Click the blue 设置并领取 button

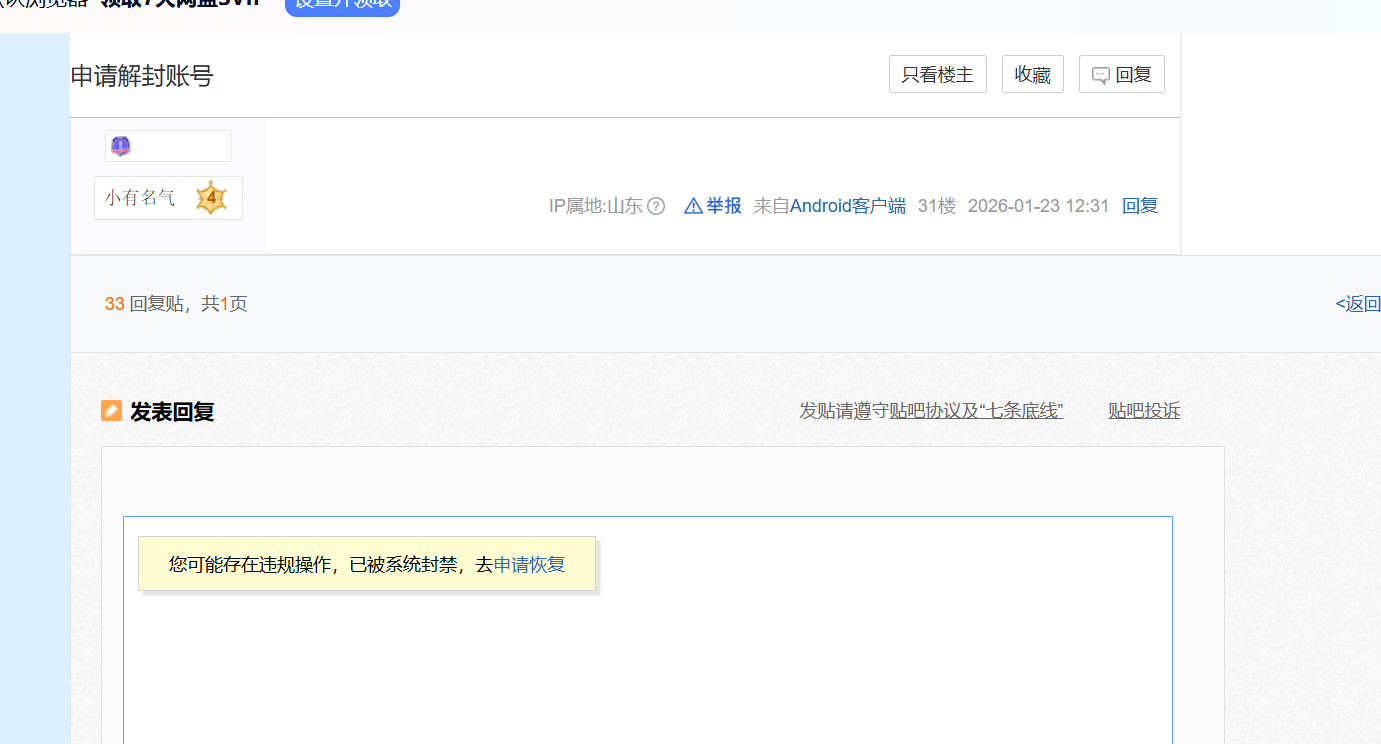[x=342, y=5]
